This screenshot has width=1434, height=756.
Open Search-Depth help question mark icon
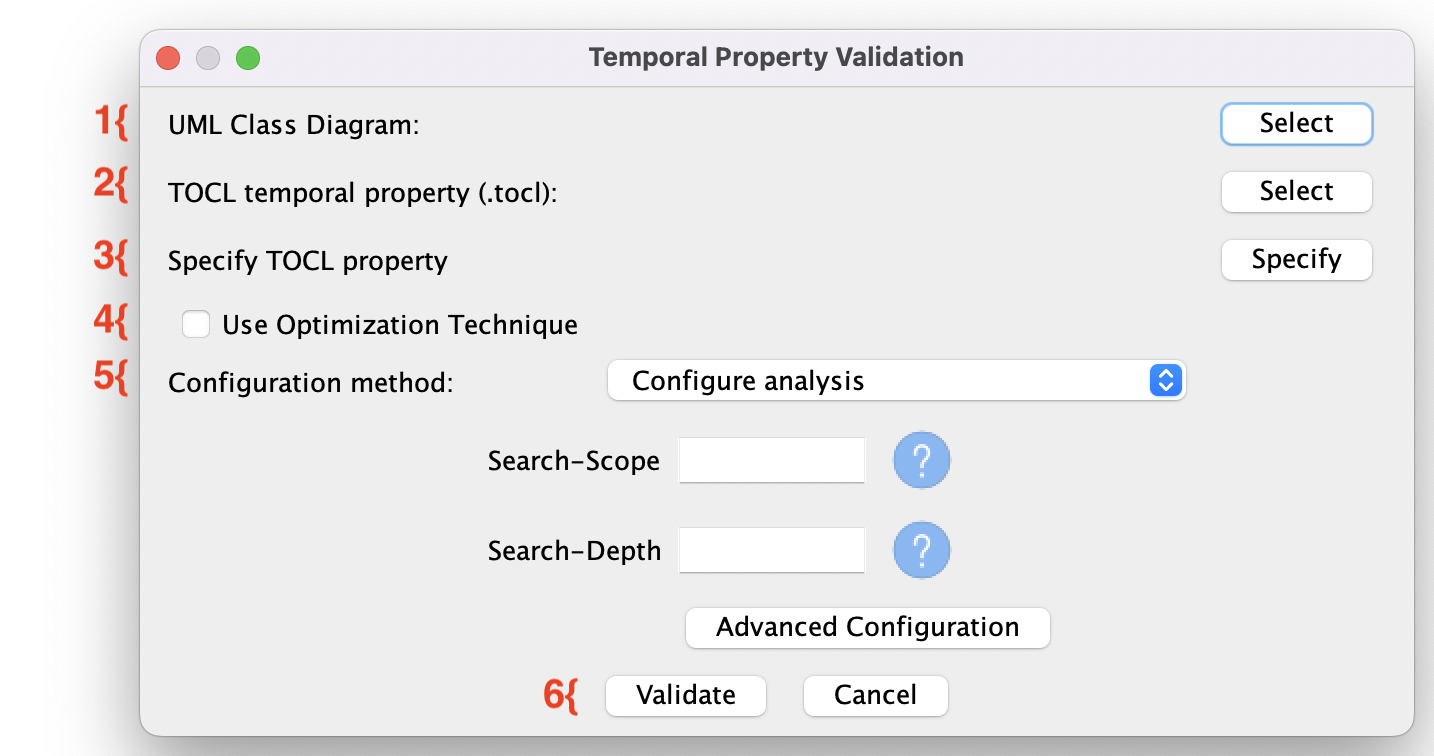[921, 550]
